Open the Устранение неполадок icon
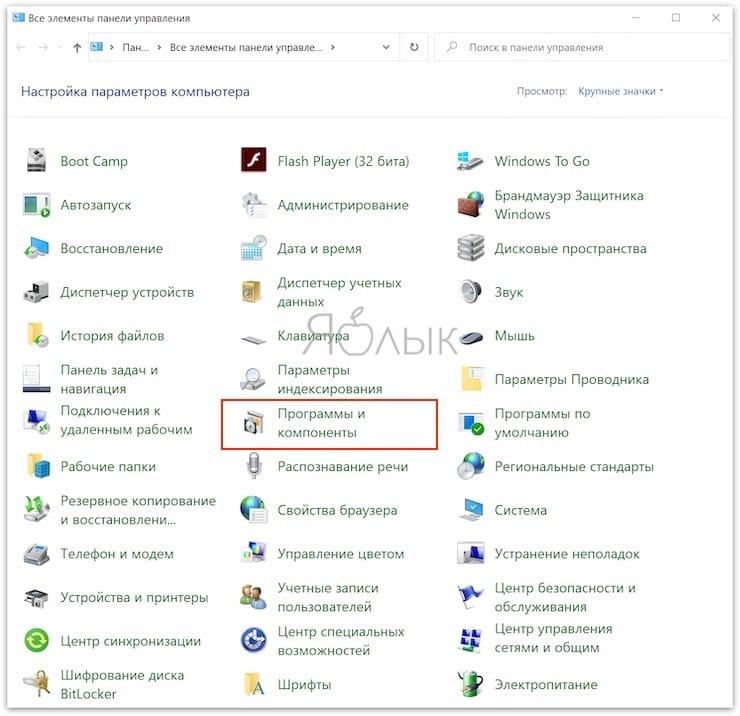The height and width of the screenshot is (716, 740). tap(471, 553)
